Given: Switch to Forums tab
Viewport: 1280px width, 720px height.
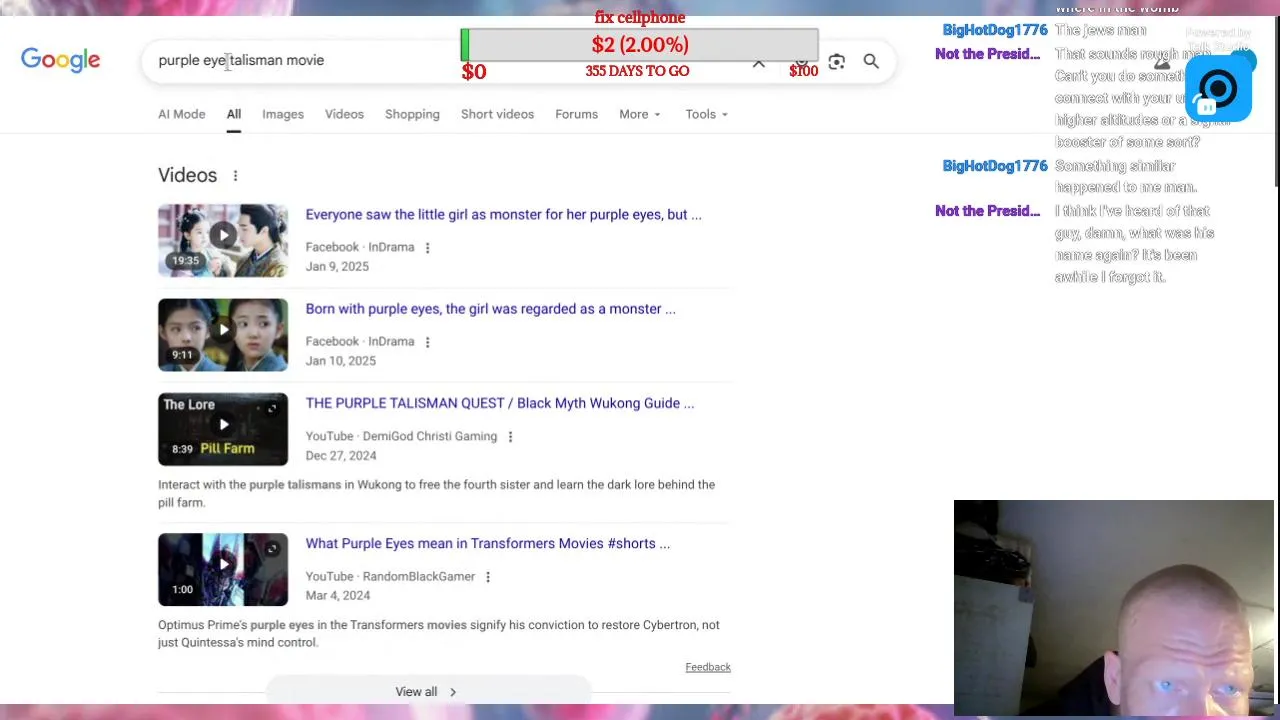Looking at the screenshot, I should (576, 114).
